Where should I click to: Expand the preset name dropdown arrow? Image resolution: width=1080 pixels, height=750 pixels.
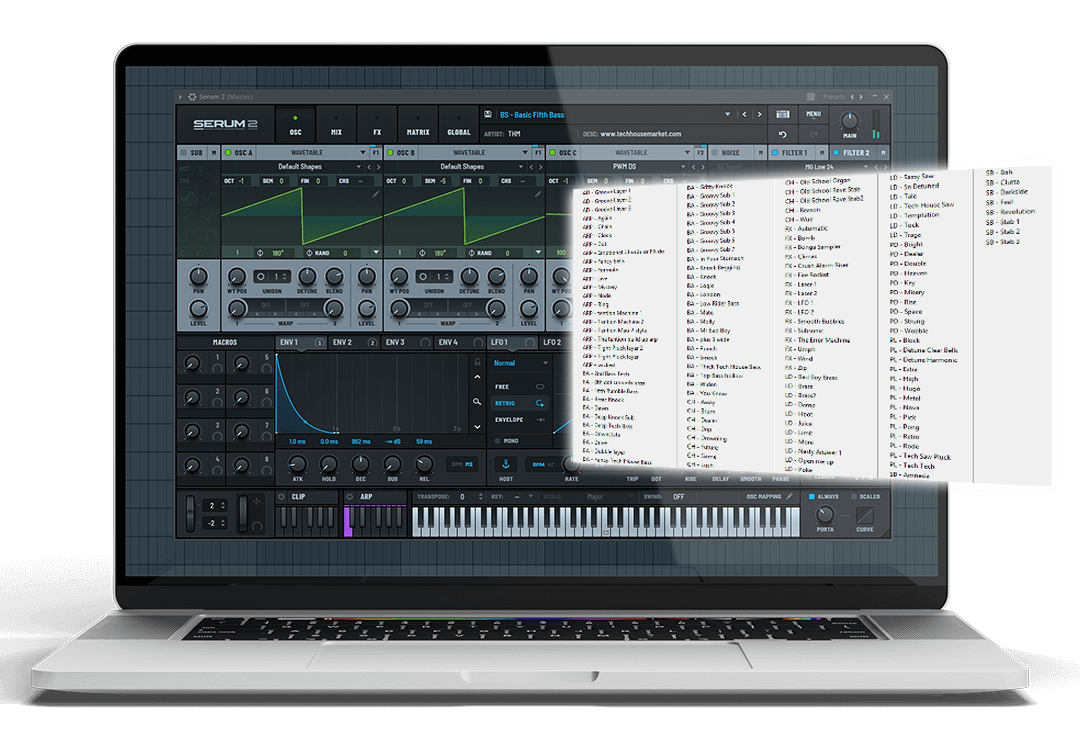pyautogui.click(x=727, y=115)
